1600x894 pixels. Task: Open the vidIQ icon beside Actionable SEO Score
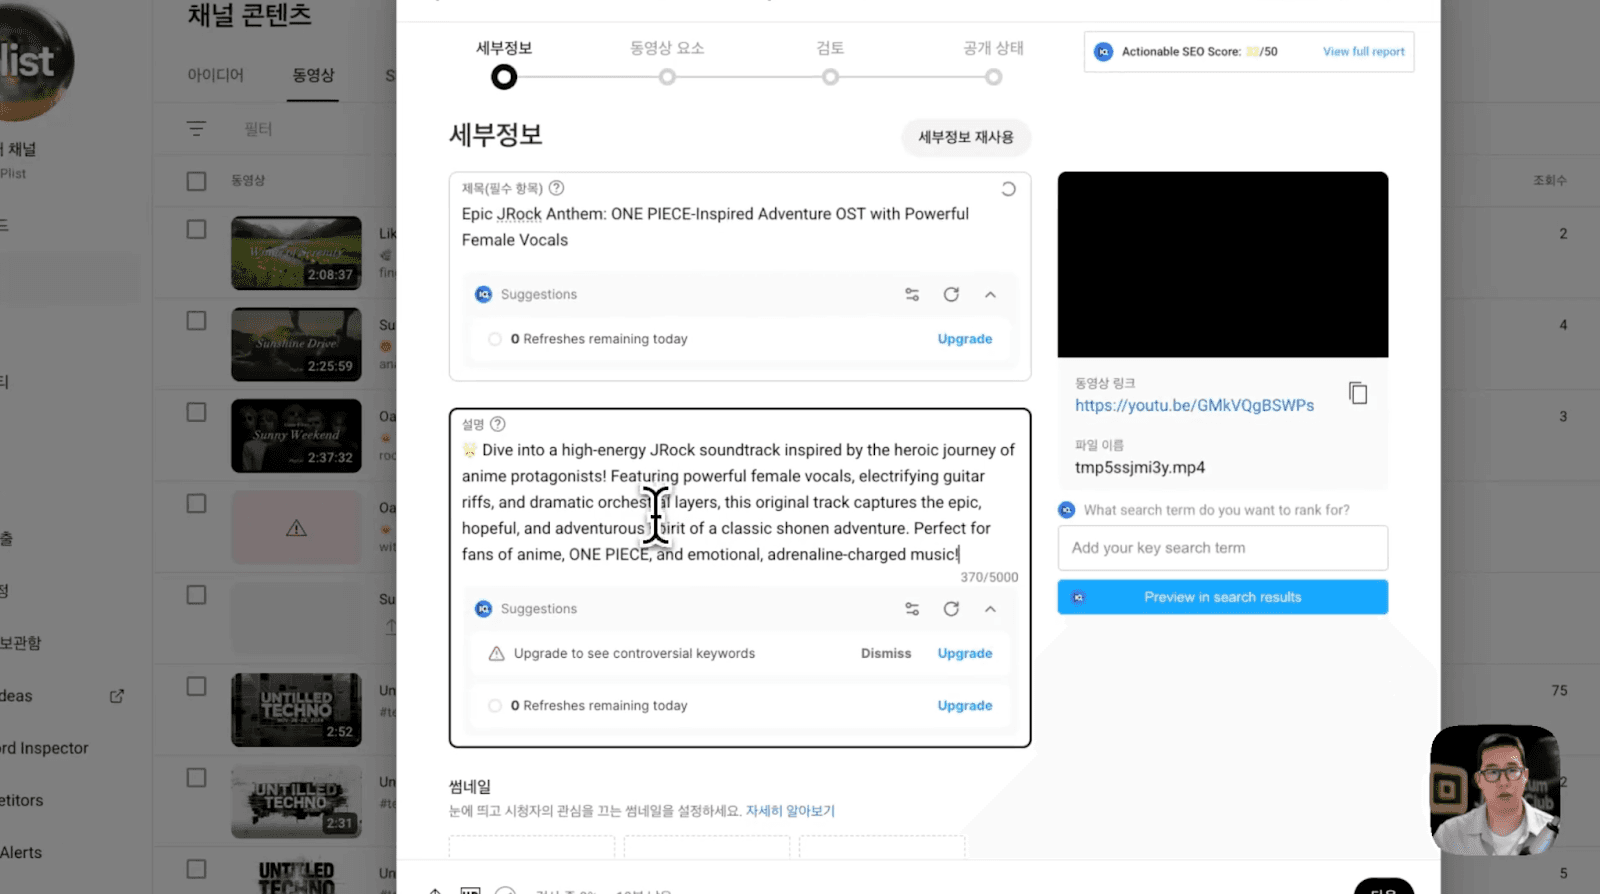click(x=1103, y=52)
